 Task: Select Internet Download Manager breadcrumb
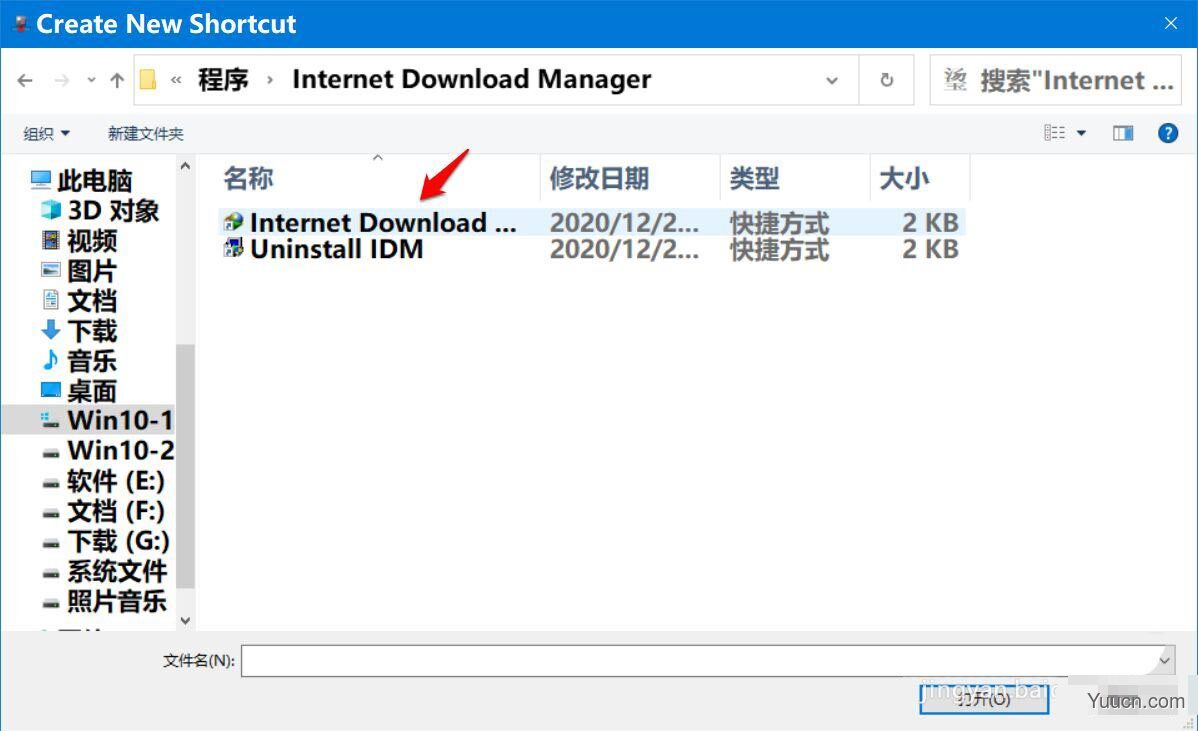pos(471,79)
